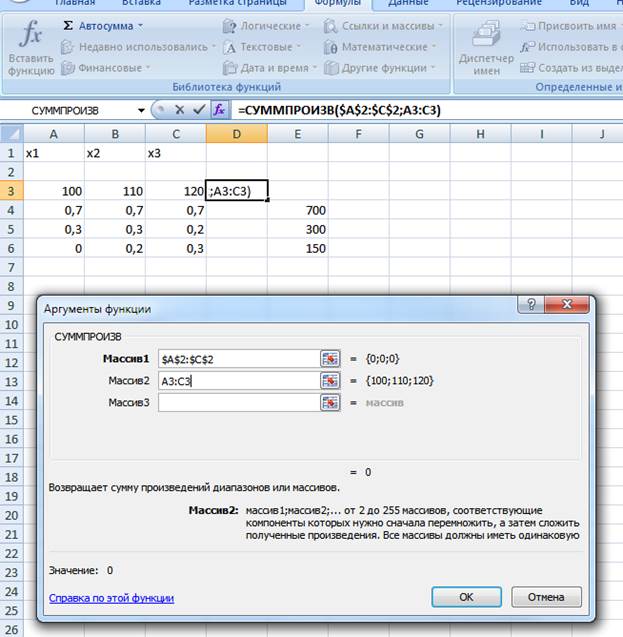Open the Логические functions list
The height and width of the screenshot is (637, 623).
tap(265, 25)
